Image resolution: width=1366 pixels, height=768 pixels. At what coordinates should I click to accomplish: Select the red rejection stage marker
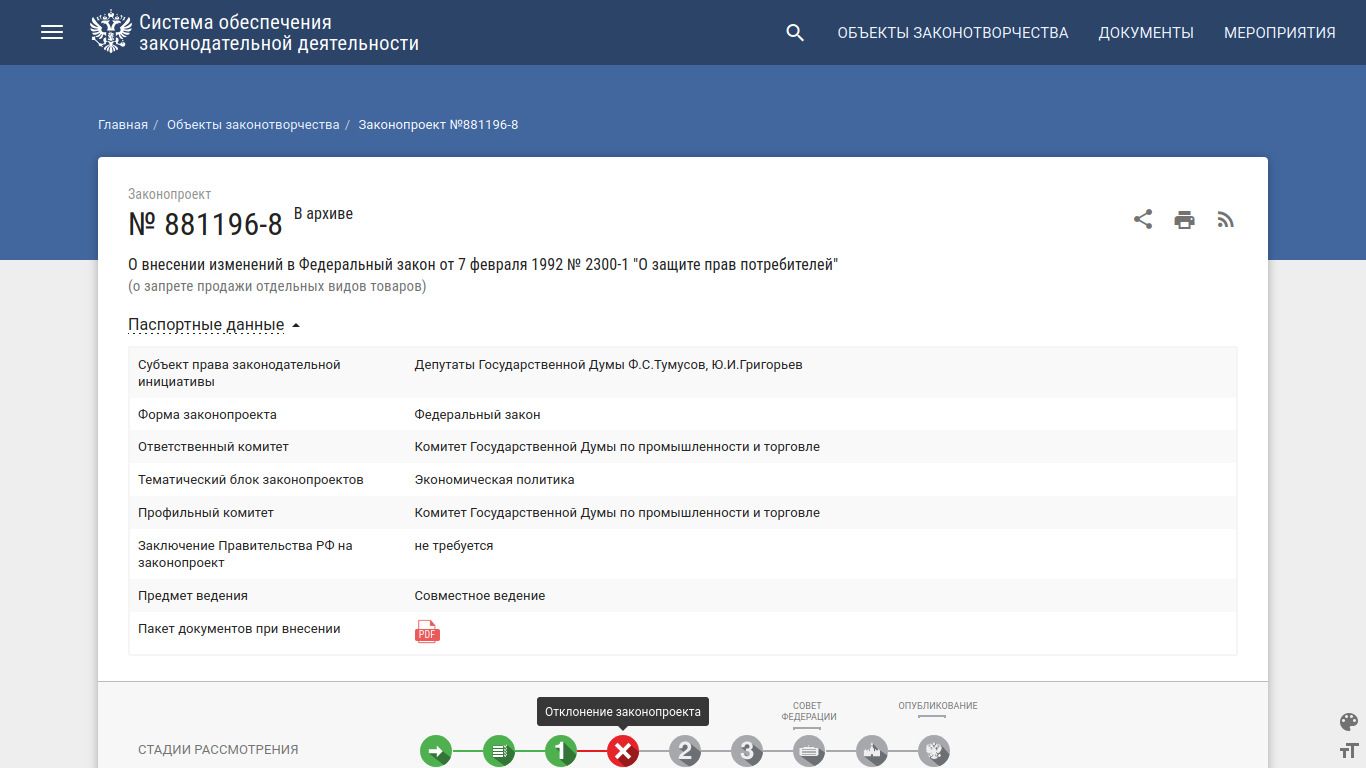[x=622, y=751]
